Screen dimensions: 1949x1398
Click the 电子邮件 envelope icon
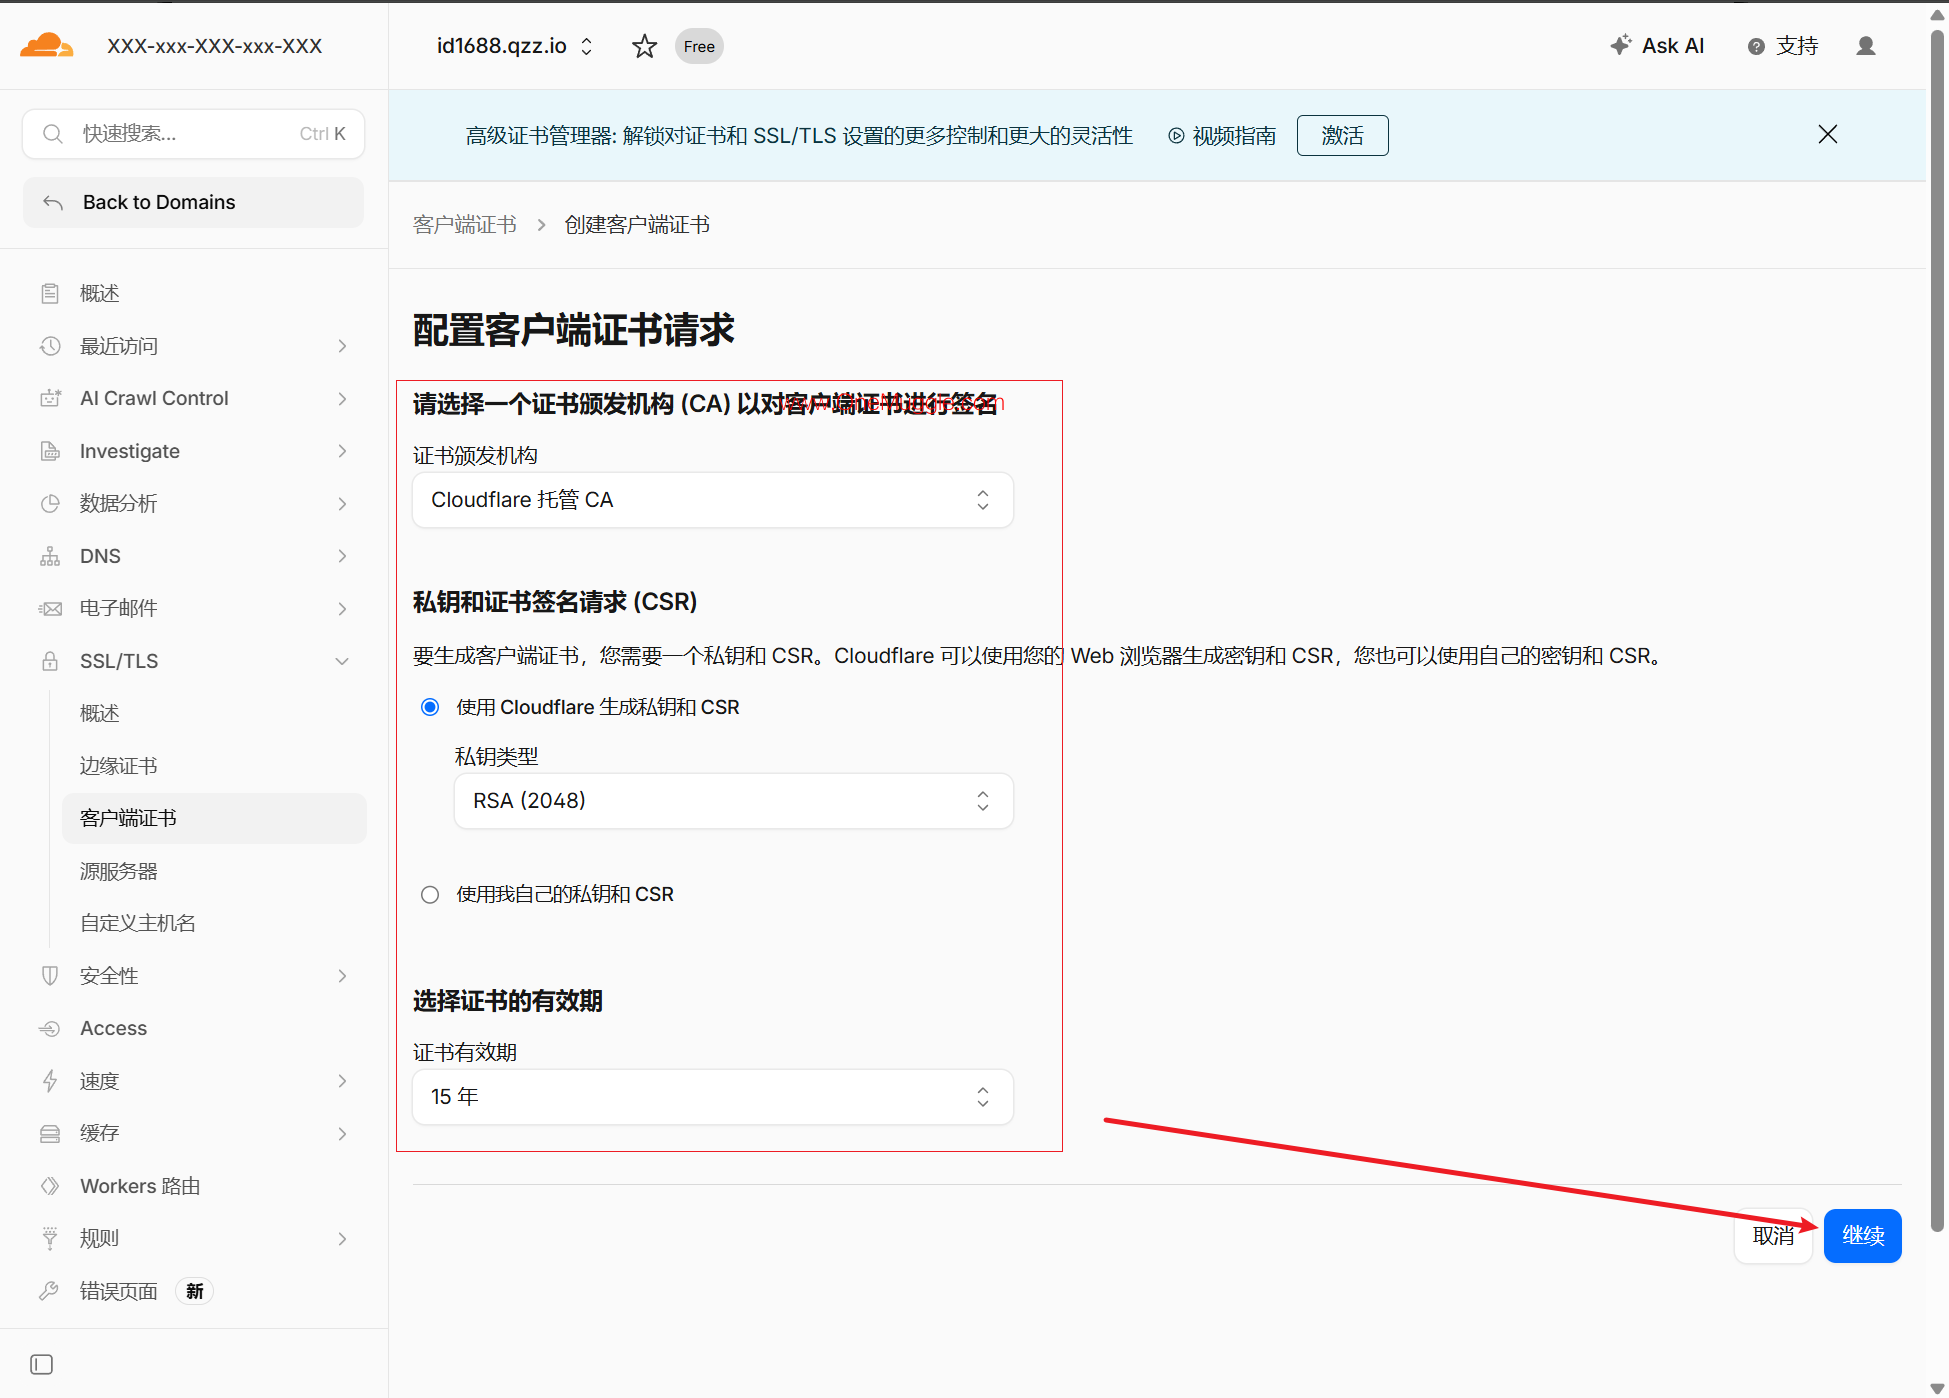coord(50,608)
